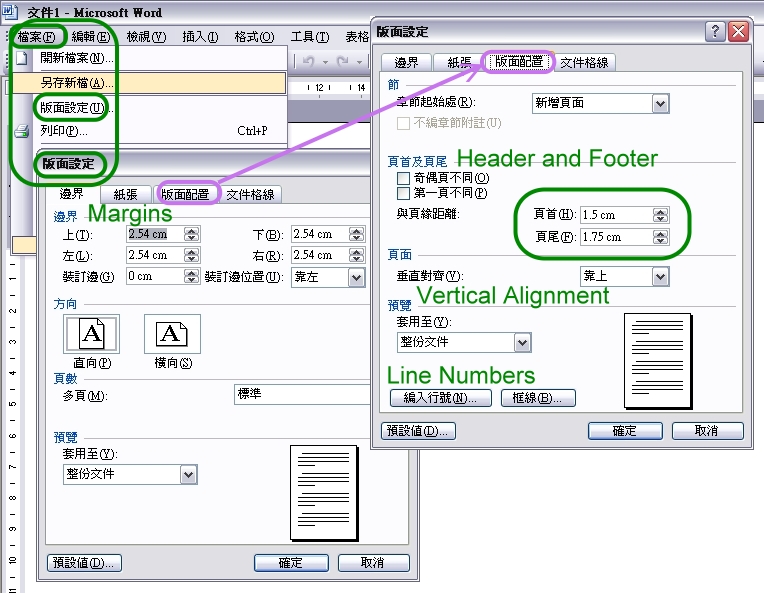Image resolution: width=764 pixels, height=593 pixels.
Task: Click the new document icon in File menu
Action: coord(22,58)
